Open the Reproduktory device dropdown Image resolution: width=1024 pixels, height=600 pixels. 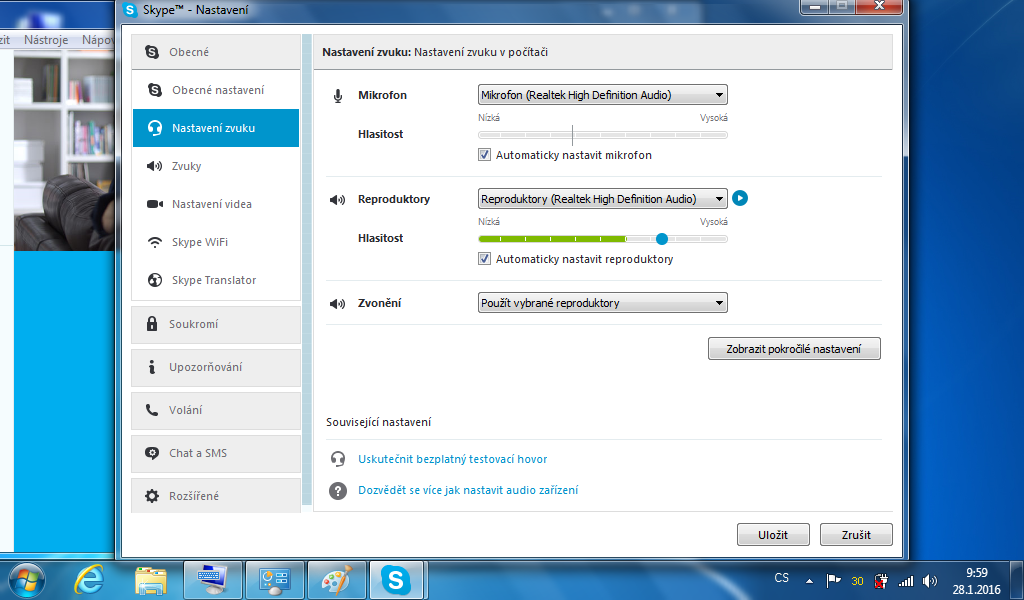click(x=602, y=198)
